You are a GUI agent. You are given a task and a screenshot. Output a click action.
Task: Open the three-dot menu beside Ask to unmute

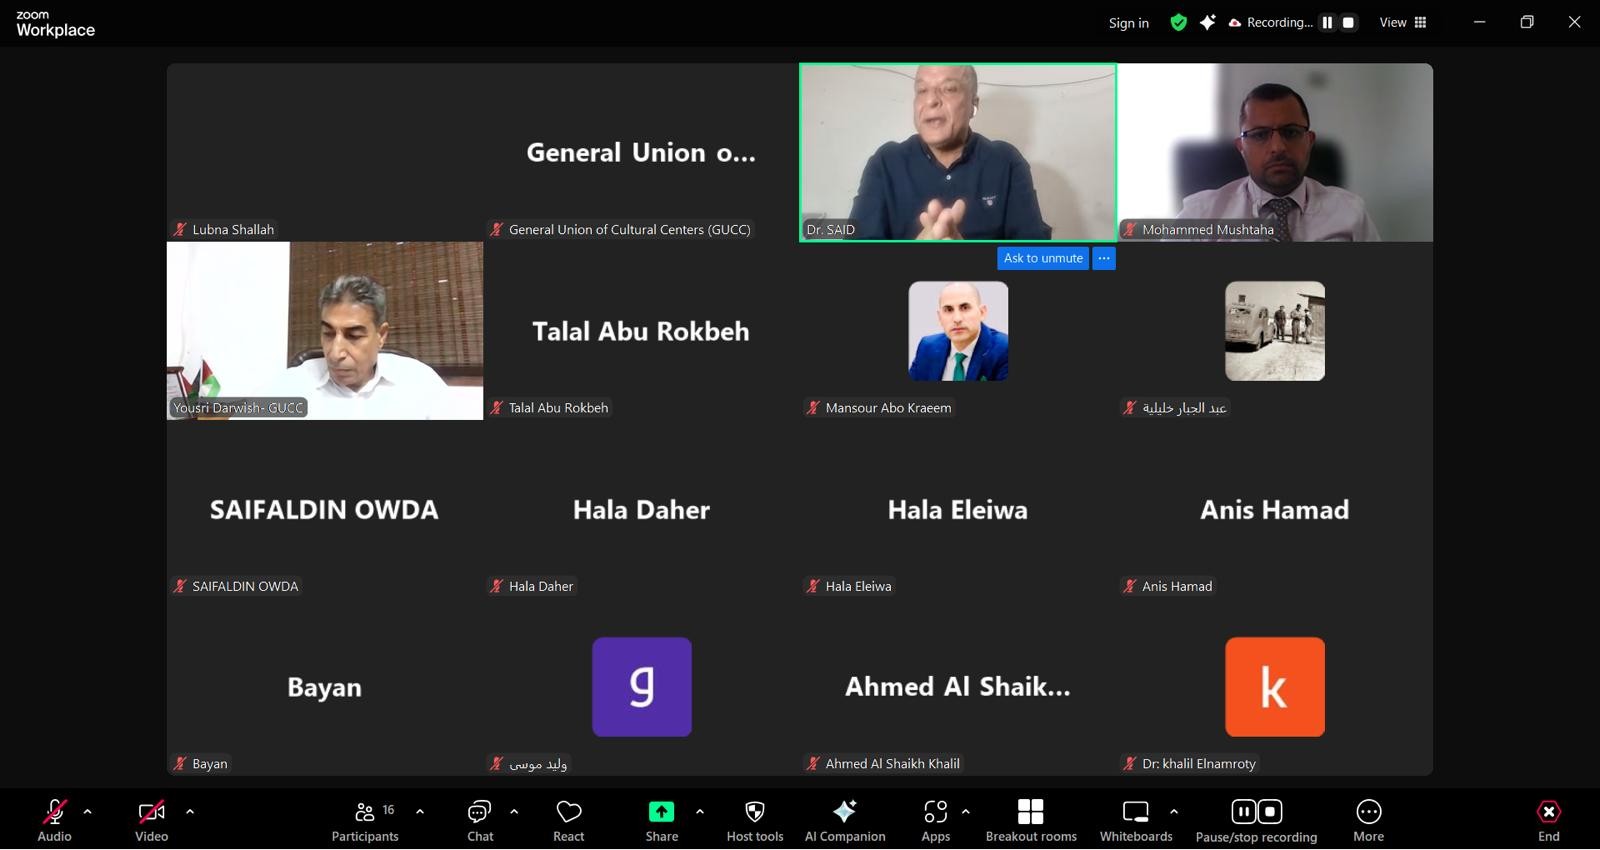click(x=1104, y=258)
